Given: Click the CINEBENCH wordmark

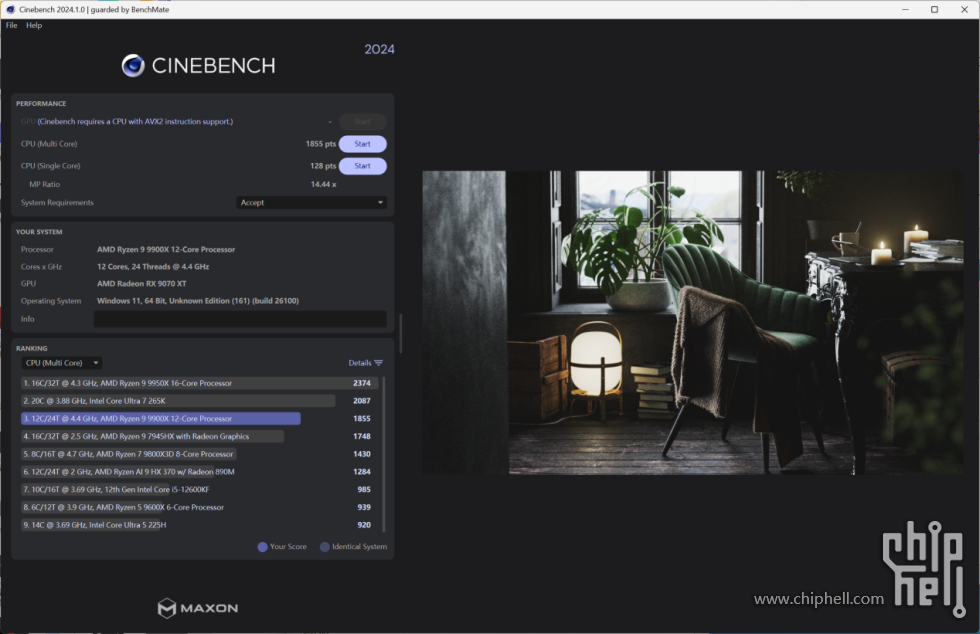Looking at the screenshot, I should point(213,66).
